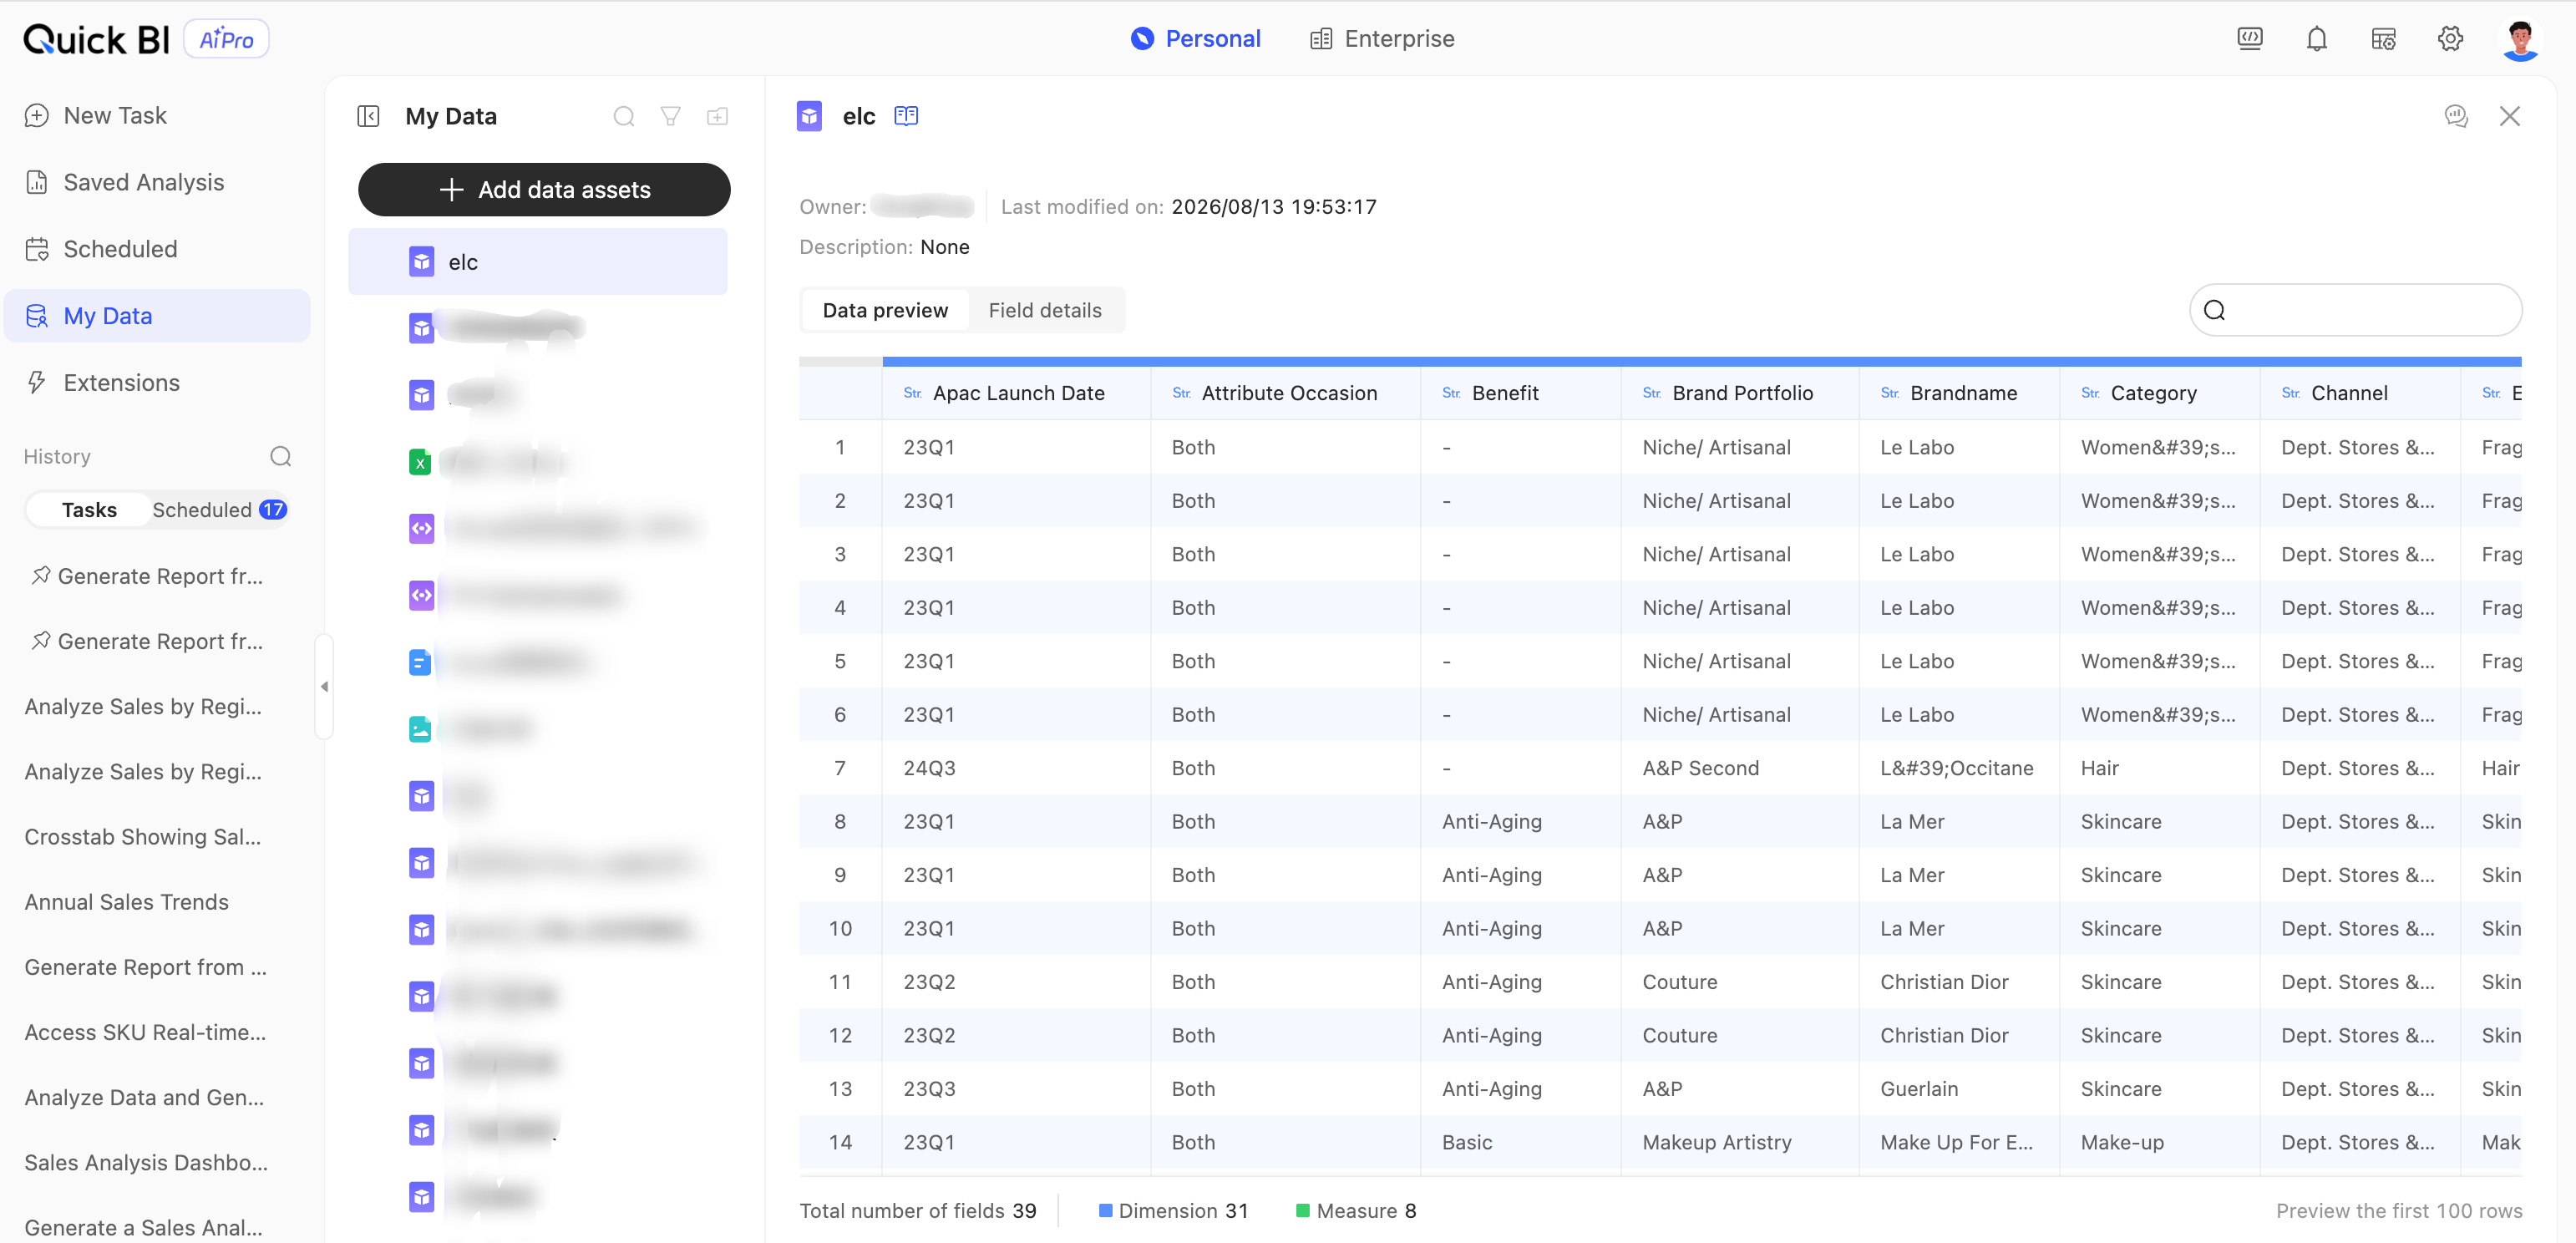Open Annual Sales Trends history item
This screenshot has height=1243, width=2576.
pyautogui.click(x=127, y=903)
